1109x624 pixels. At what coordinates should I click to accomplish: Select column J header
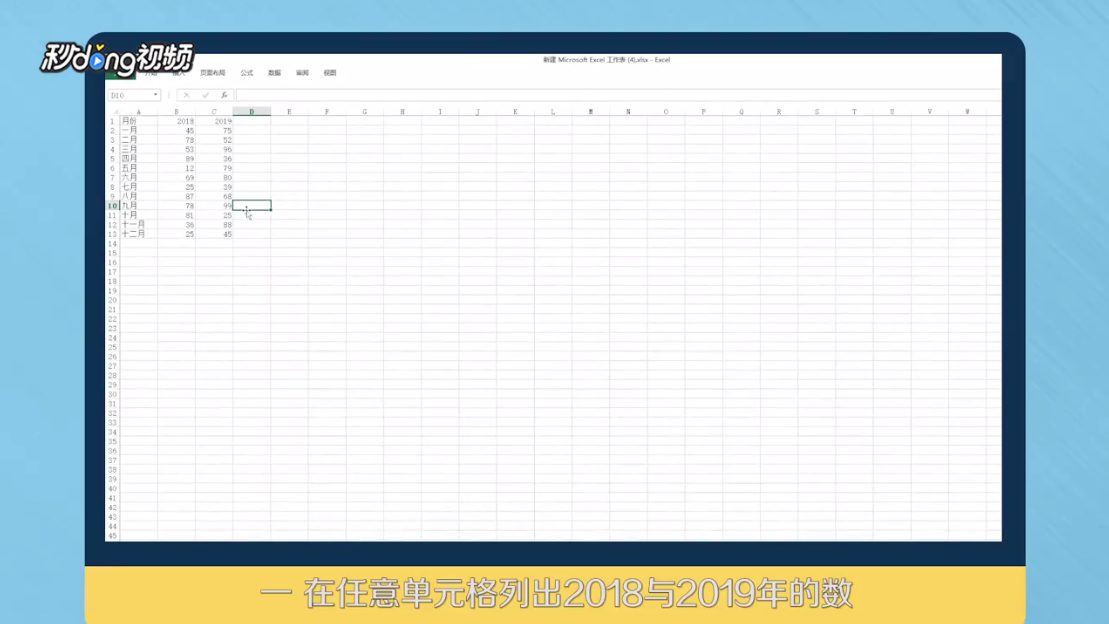[477, 112]
